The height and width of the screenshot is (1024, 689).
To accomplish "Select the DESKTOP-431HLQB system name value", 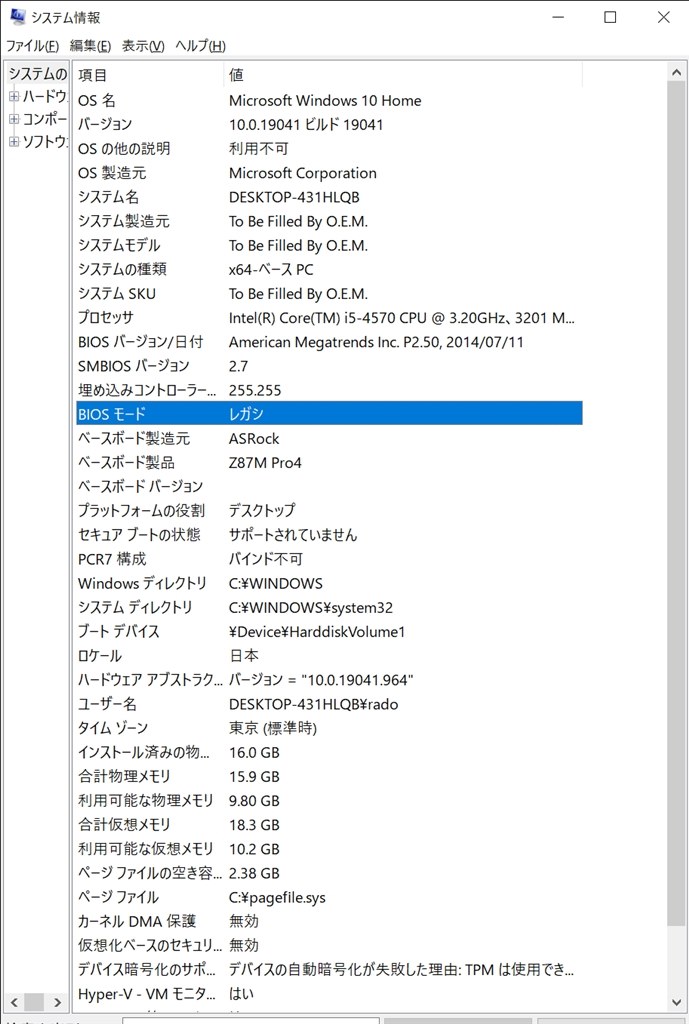I will coord(294,197).
